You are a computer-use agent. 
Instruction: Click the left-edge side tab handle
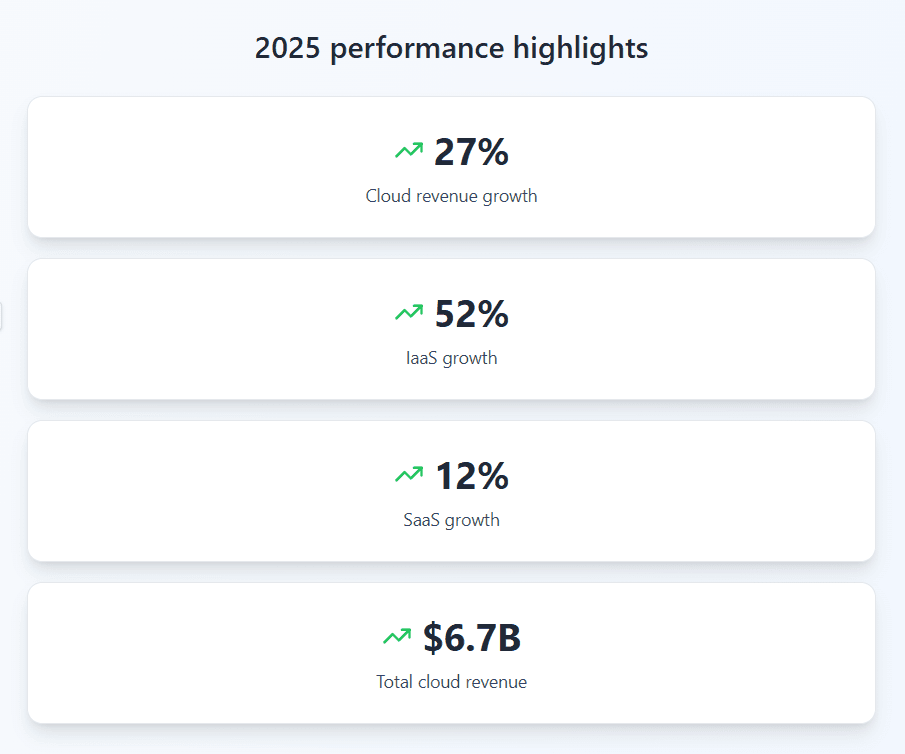pyautogui.click(x=1, y=315)
